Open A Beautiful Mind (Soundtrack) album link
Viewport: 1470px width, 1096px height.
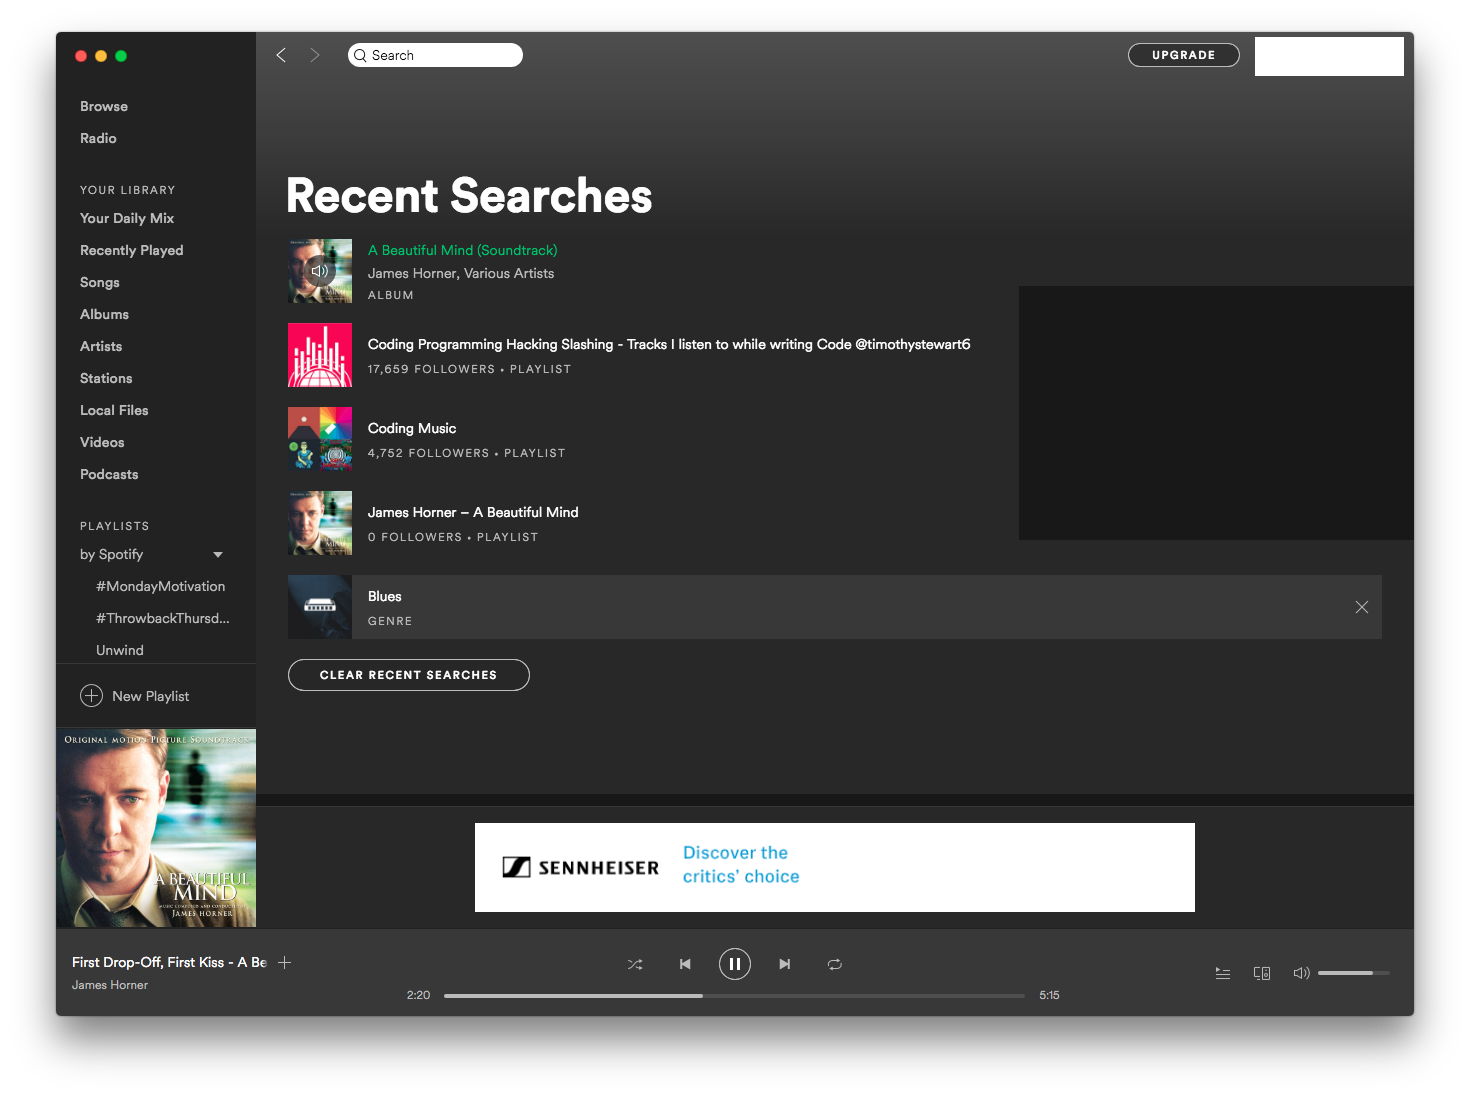463,250
